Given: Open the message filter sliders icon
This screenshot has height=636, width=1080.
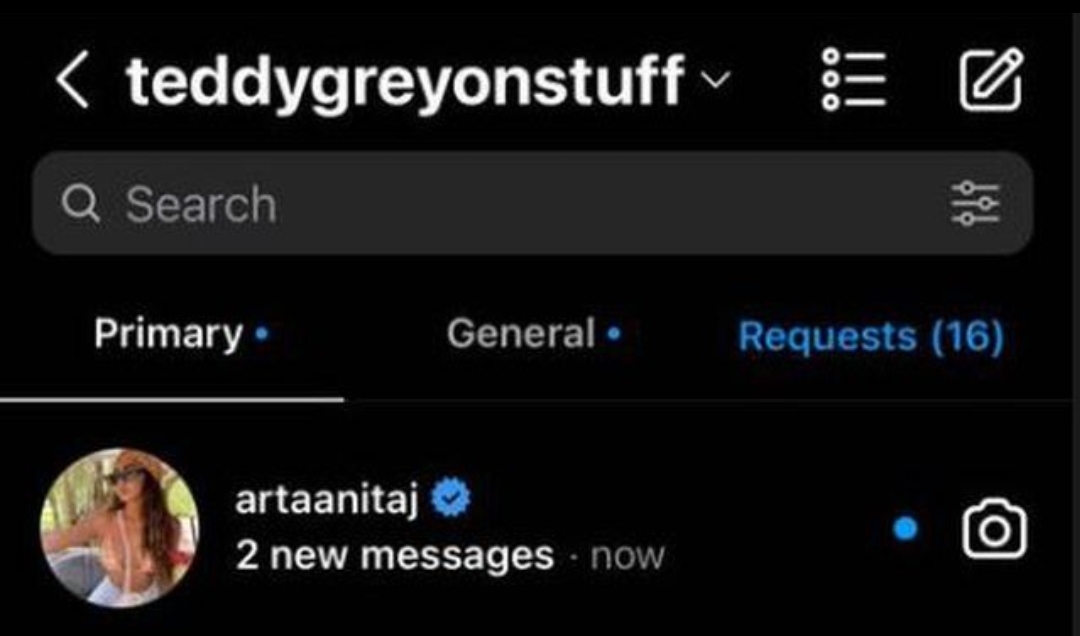Looking at the screenshot, I should point(975,203).
